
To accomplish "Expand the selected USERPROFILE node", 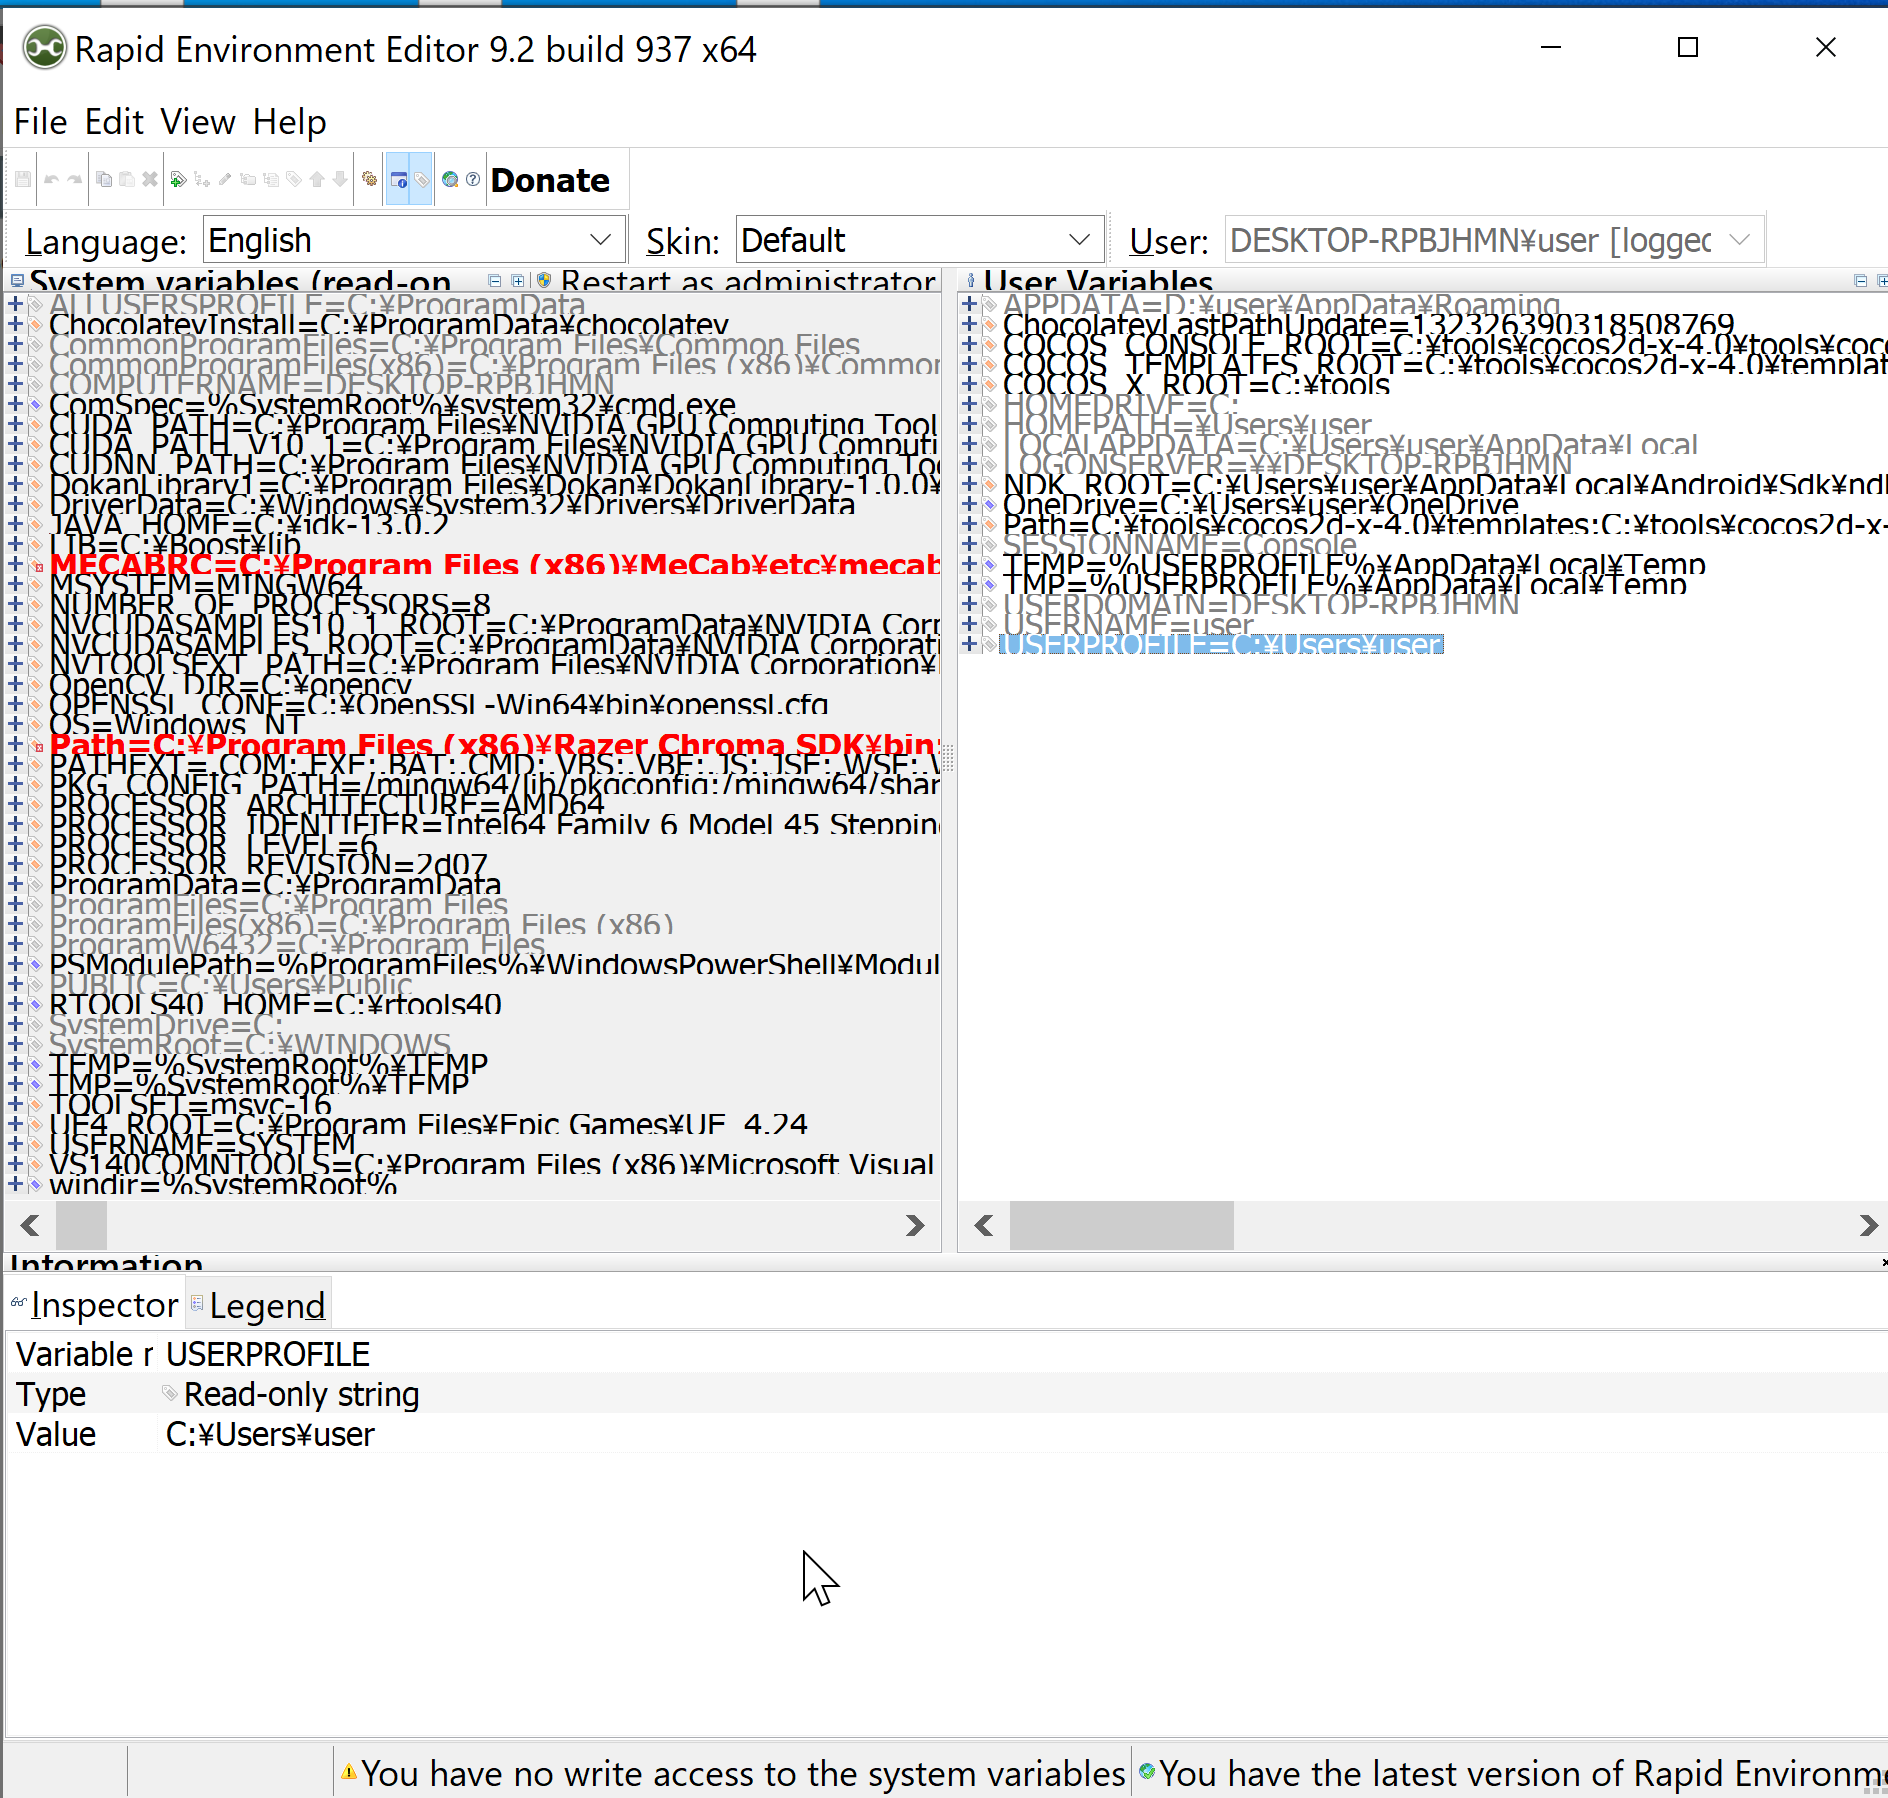I will pyautogui.click(x=969, y=644).
